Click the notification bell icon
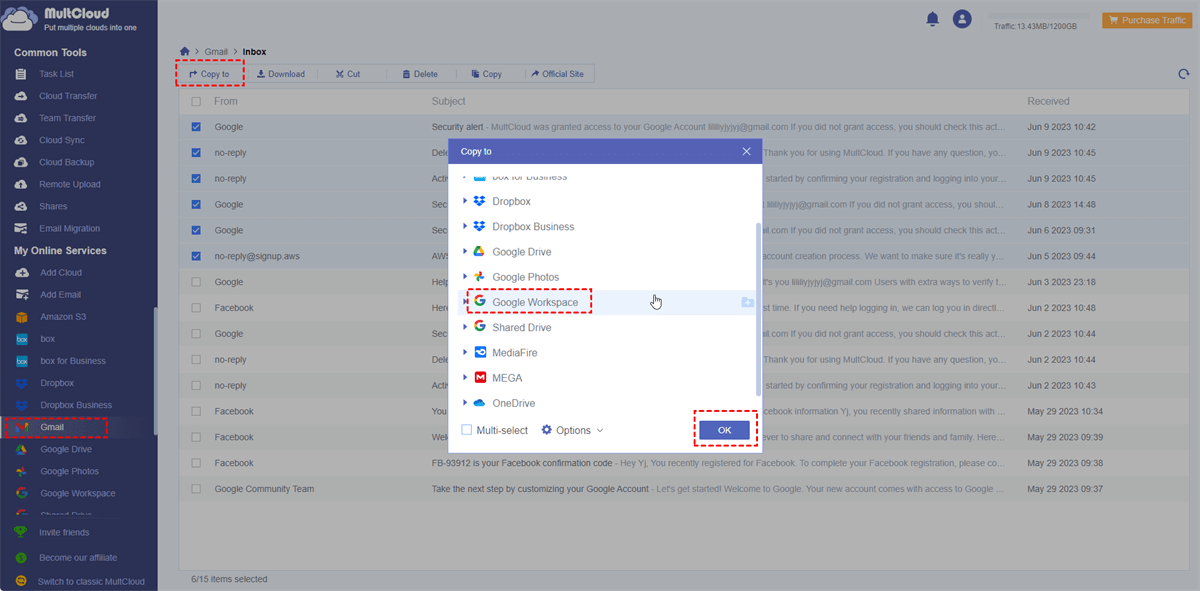 click(933, 18)
